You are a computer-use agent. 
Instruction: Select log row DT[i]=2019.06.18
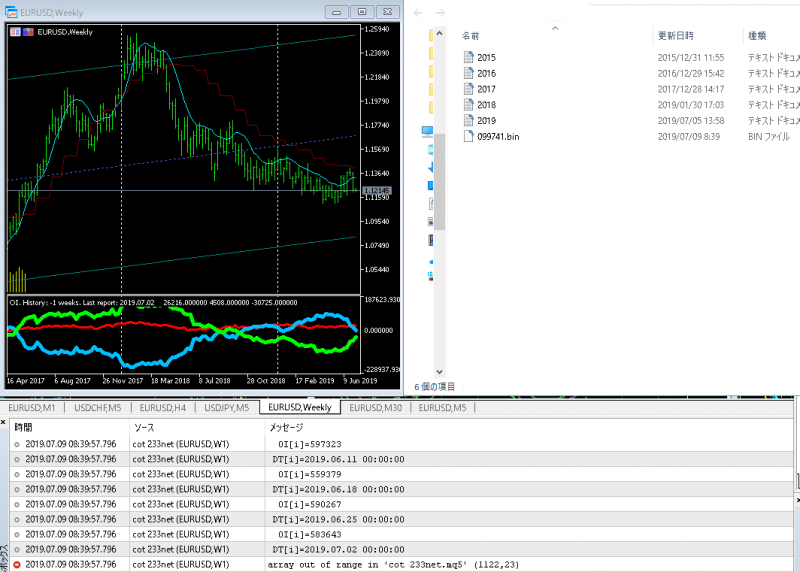click(x=401, y=489)
